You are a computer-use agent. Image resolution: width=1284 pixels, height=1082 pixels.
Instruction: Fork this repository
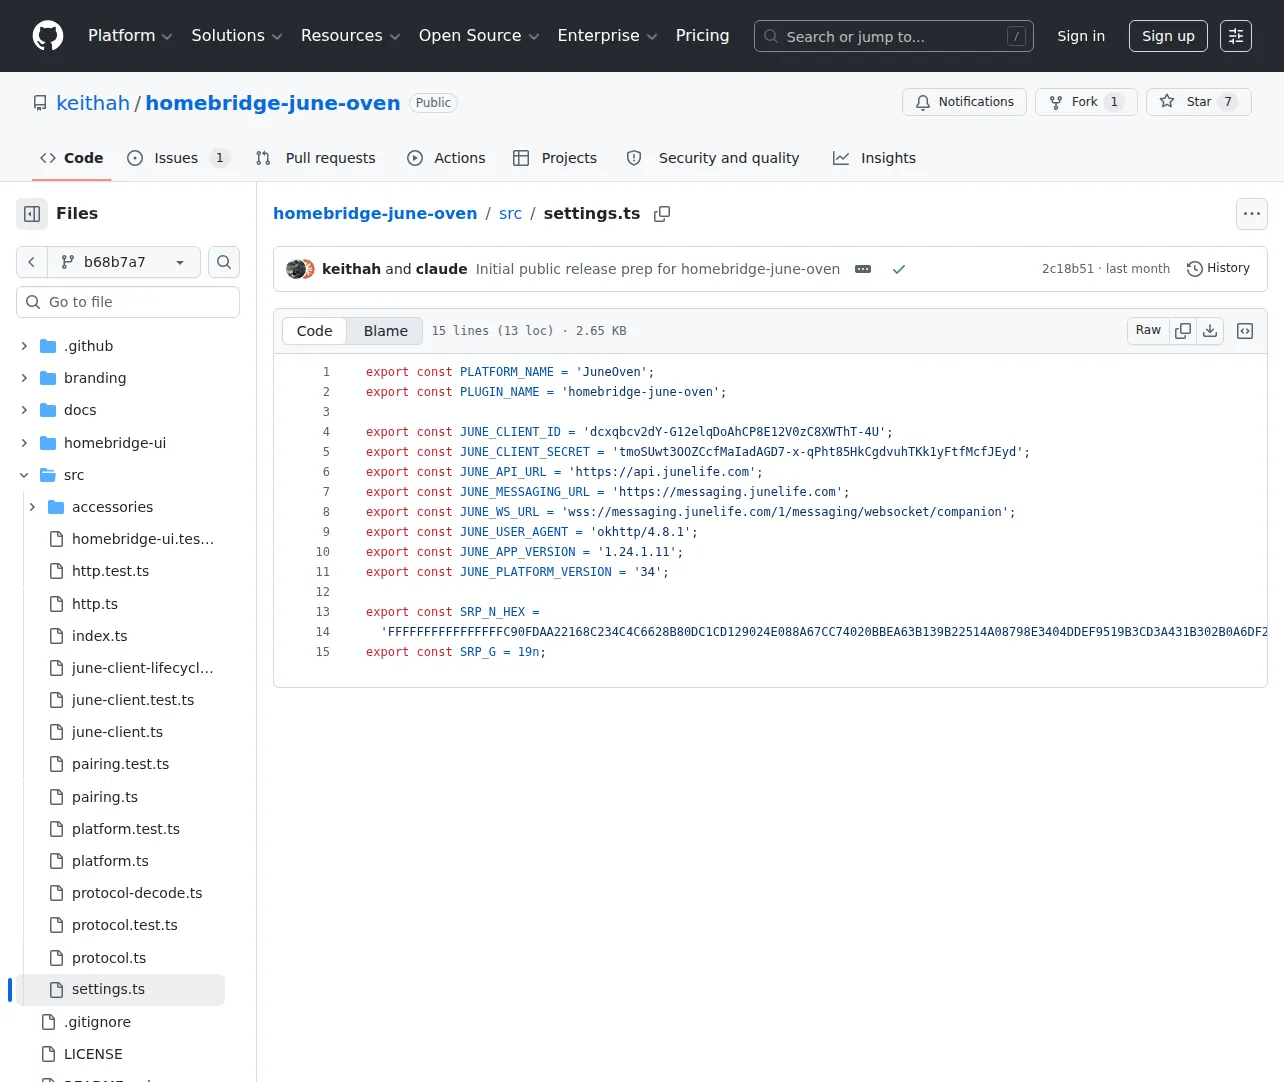pos(1086,102)
